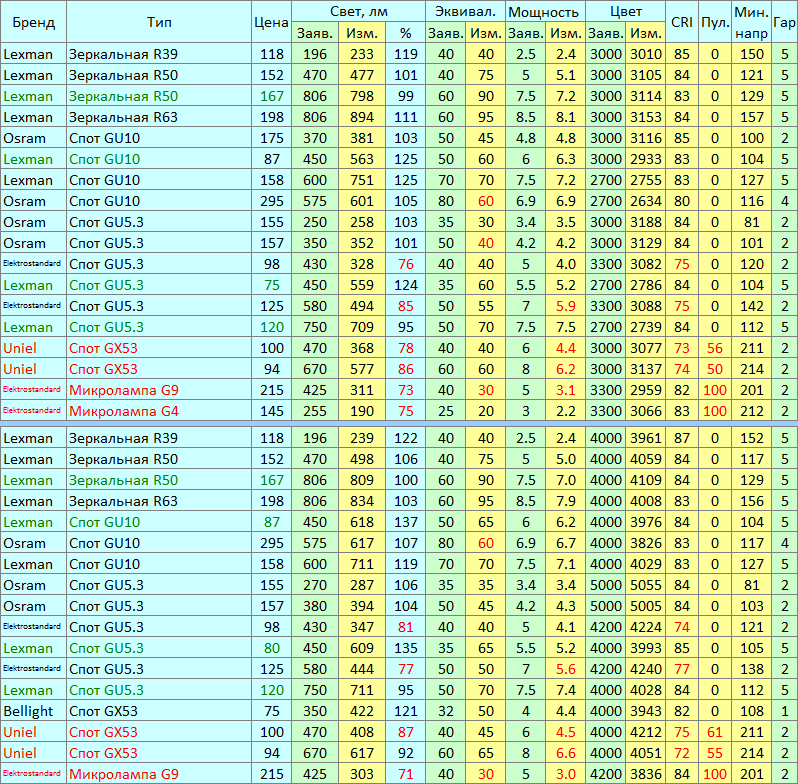Select measured color temperature 5055
798x784 pixels.
click(x=645, y=585)
